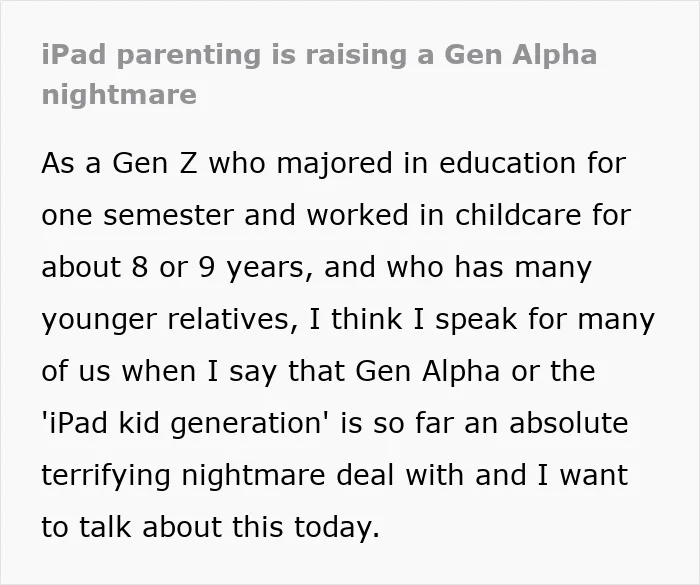Image resolution: width=700 pixels, height=585 pixels.
Task: Click the word 'absolute' in the paragraph
Action: [568, 422]
